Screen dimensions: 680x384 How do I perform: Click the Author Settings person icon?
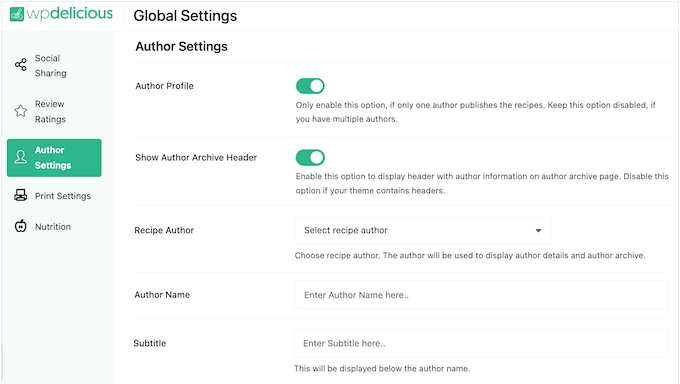[20, 157]
